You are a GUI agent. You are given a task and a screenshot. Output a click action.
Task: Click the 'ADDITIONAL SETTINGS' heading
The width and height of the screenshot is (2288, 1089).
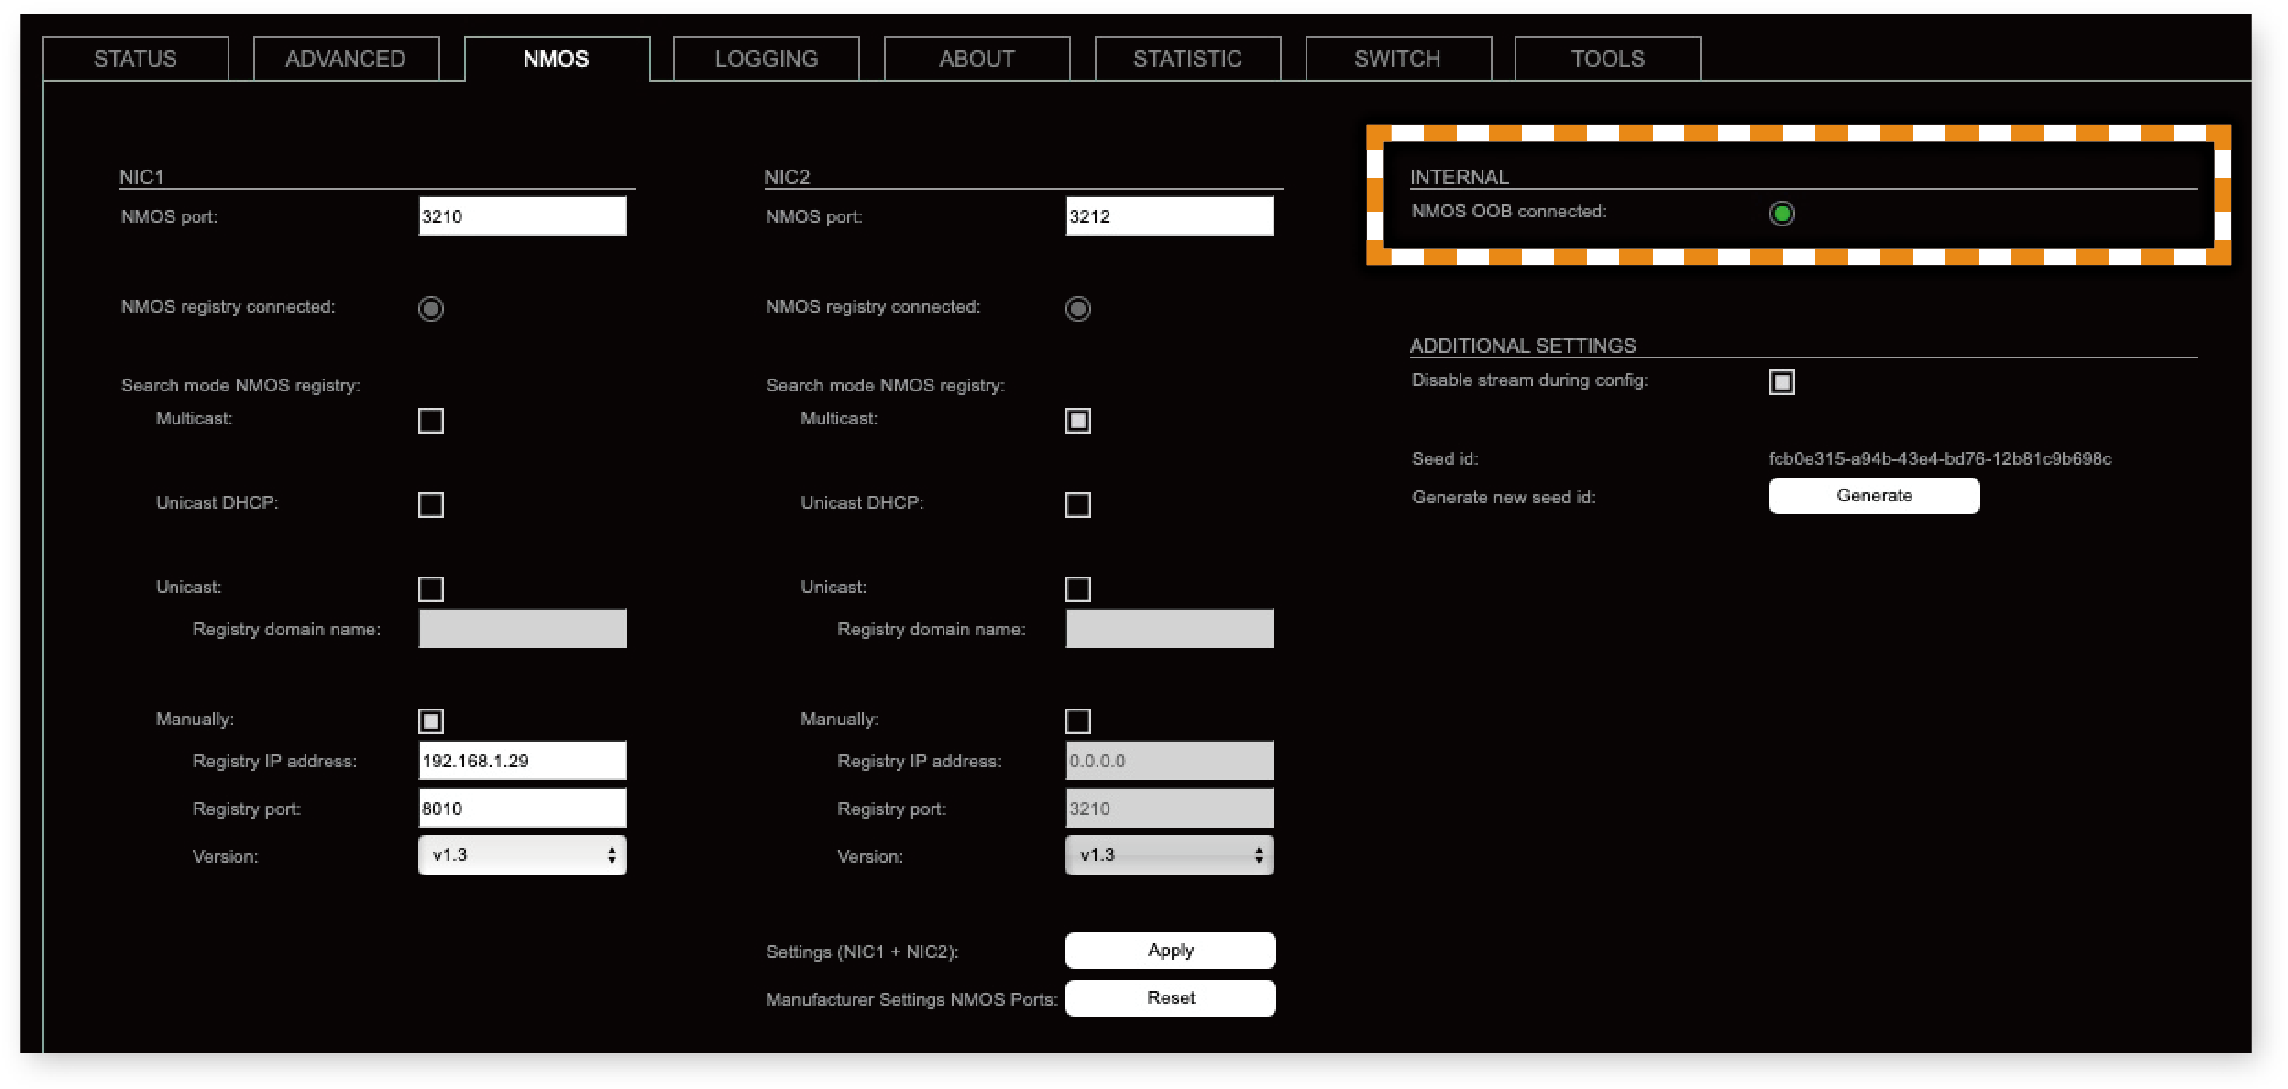1523,346
